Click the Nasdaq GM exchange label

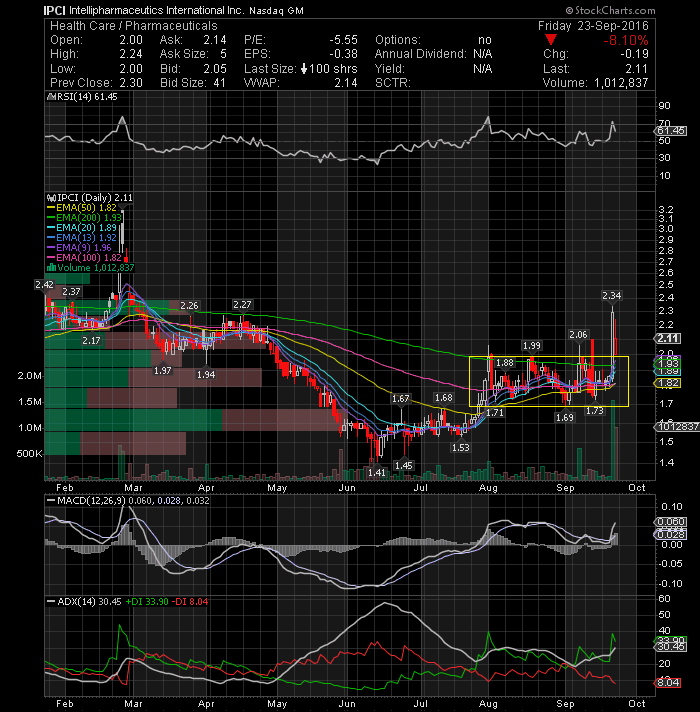(x=276, y=10)
